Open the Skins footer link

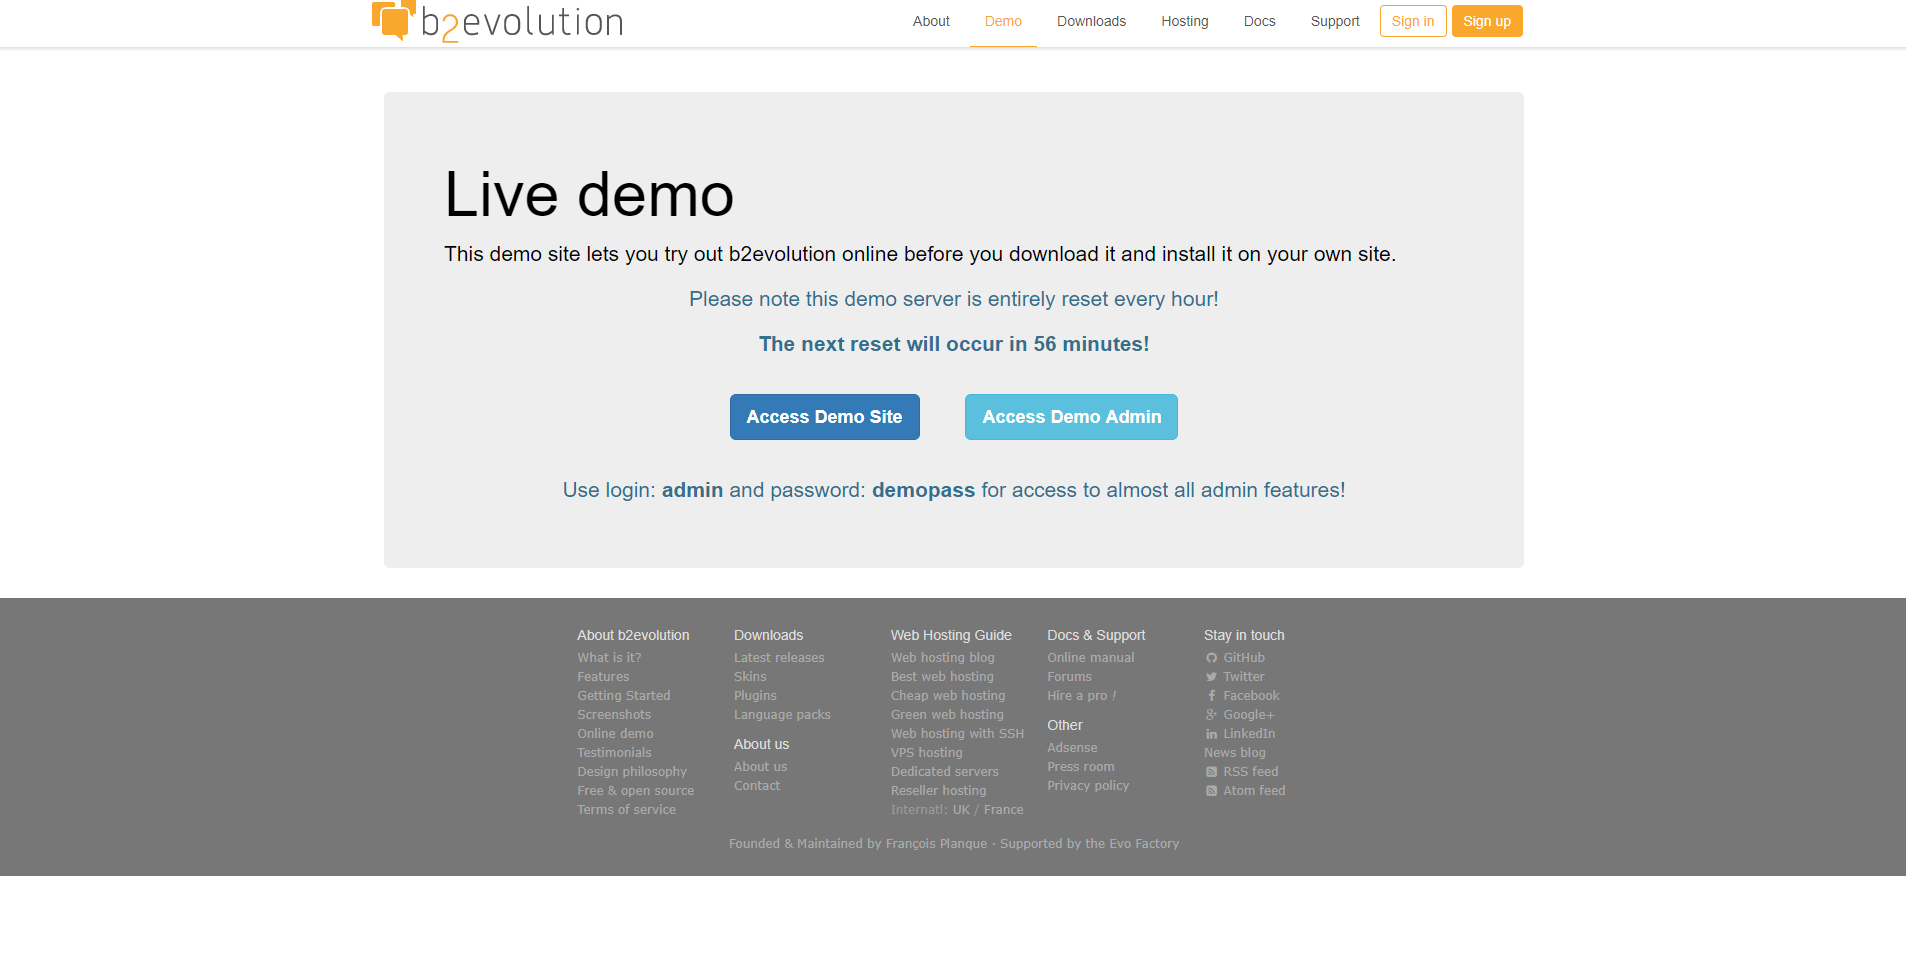(x=750, y=677)
